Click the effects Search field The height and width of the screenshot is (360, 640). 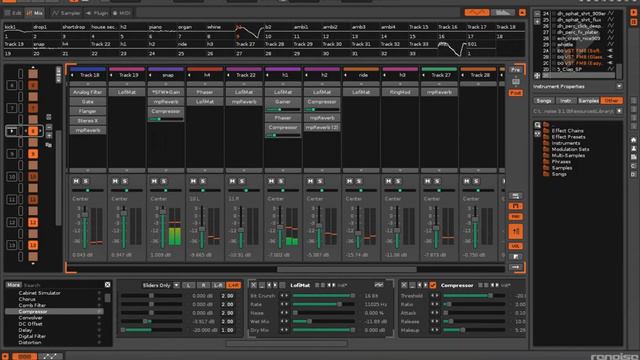coord(63,285)
